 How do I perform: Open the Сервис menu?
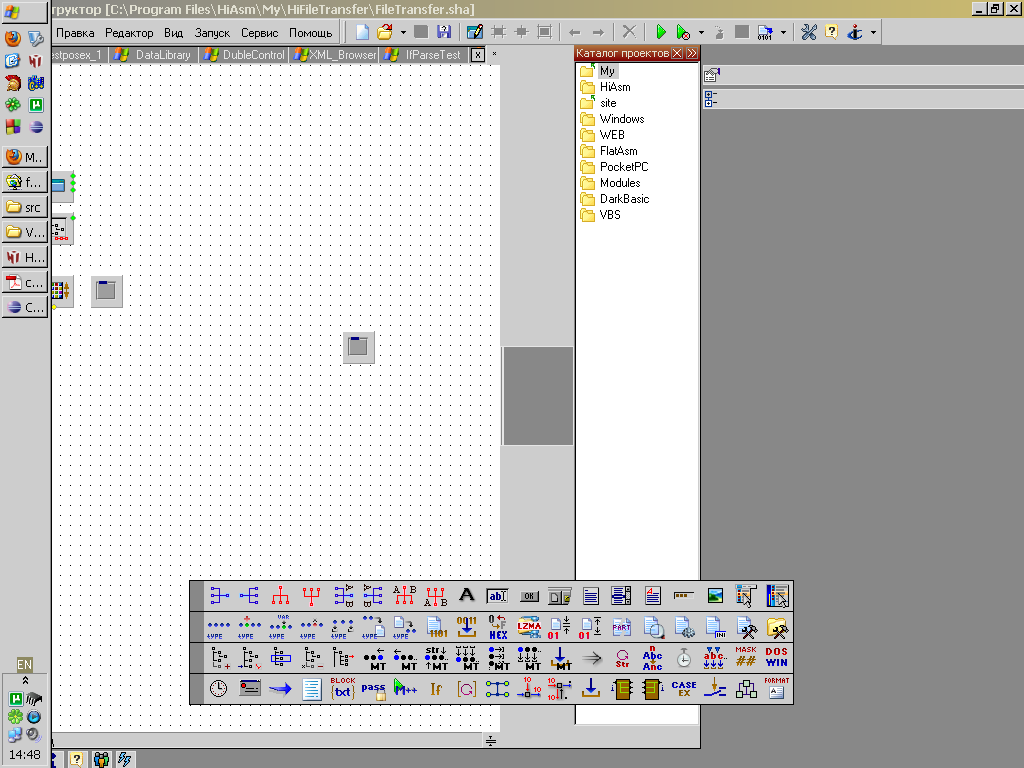[260, 33]
